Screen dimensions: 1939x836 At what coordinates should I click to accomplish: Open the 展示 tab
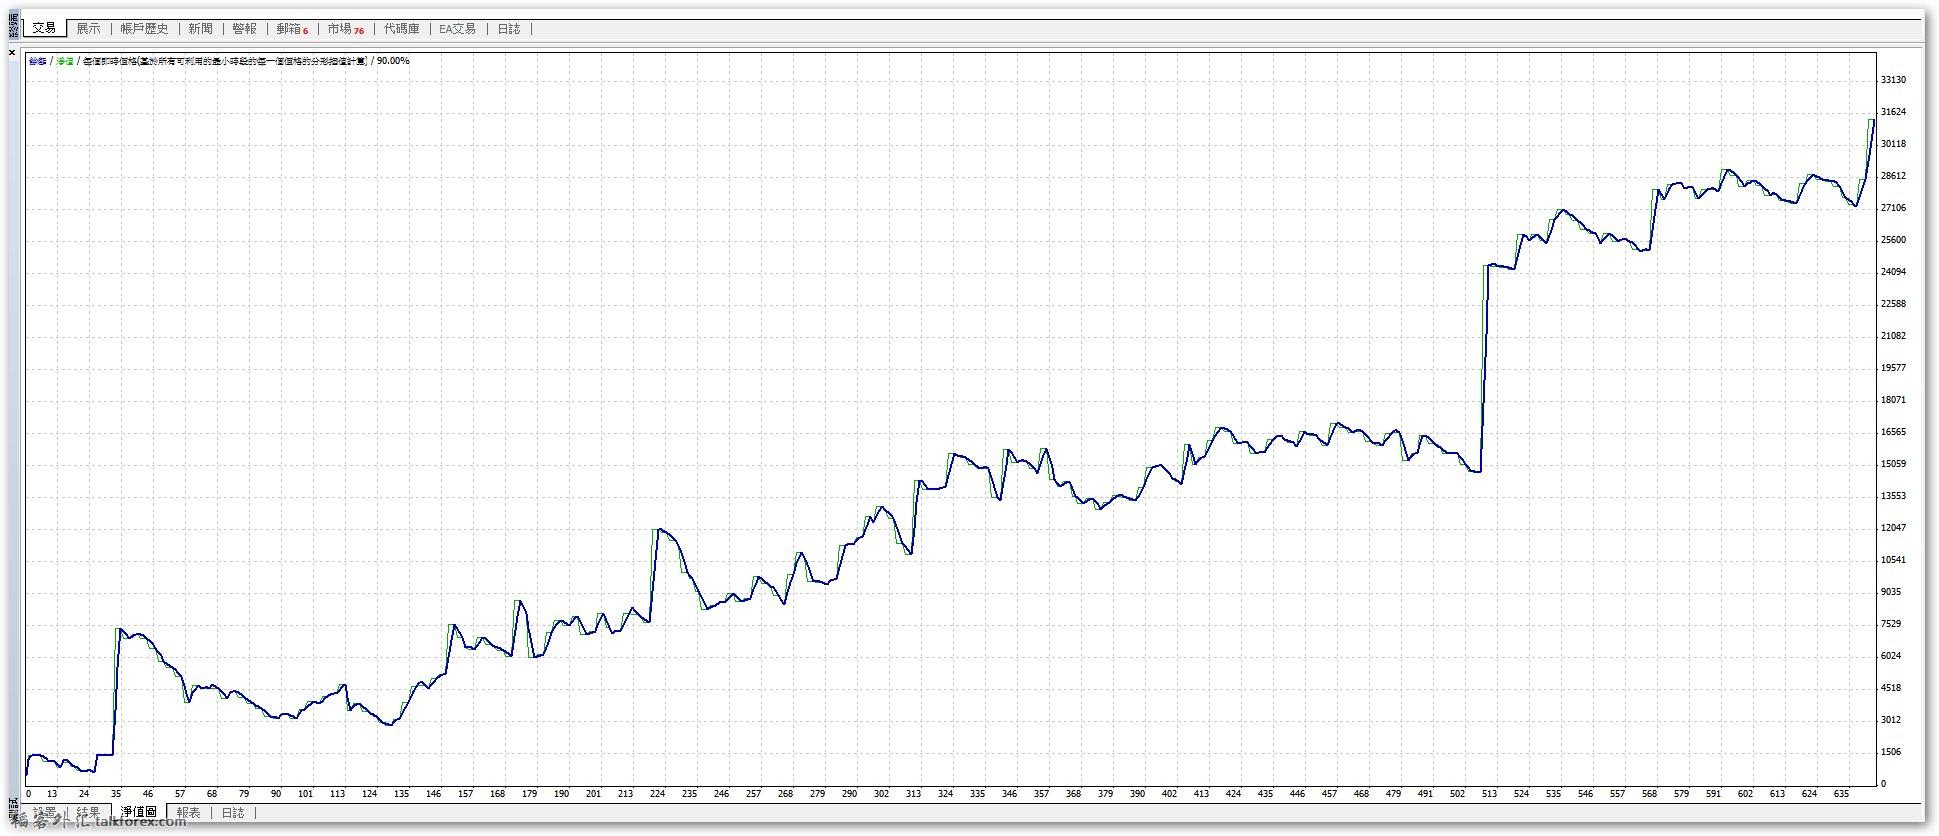88,29
